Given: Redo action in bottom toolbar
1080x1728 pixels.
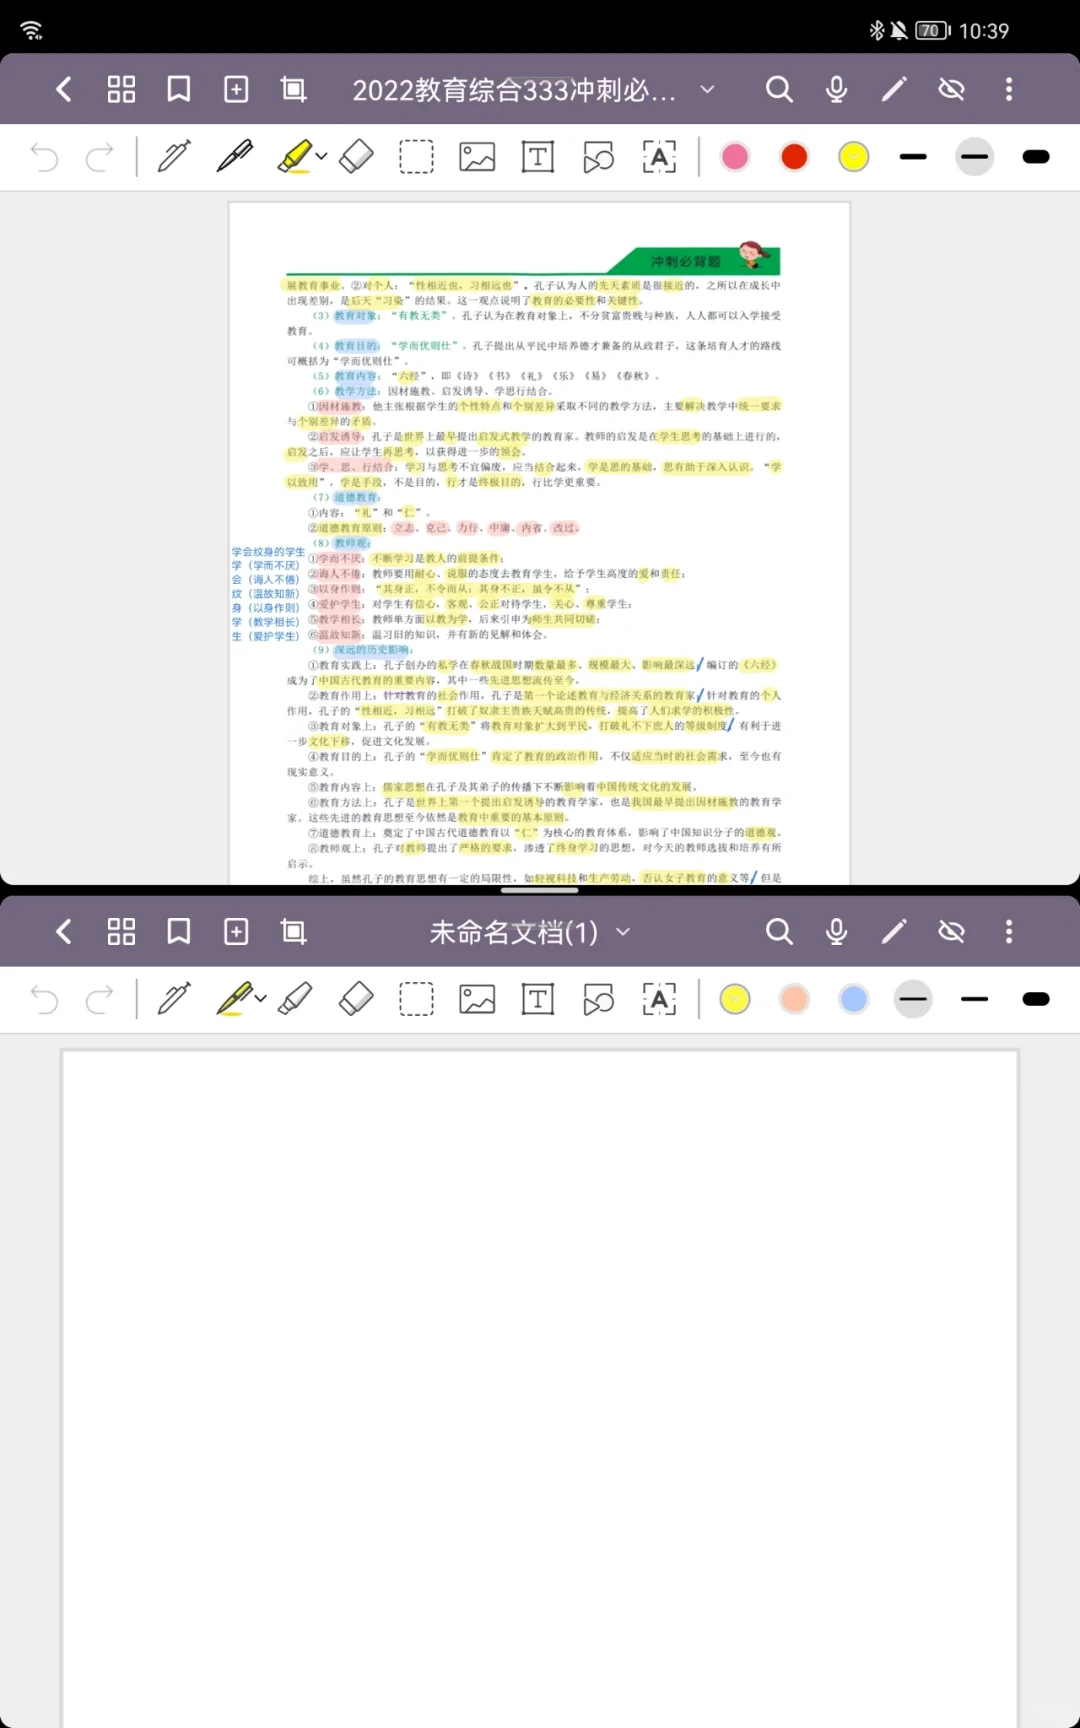Looking at the screenshot, I should click(100, 999).
